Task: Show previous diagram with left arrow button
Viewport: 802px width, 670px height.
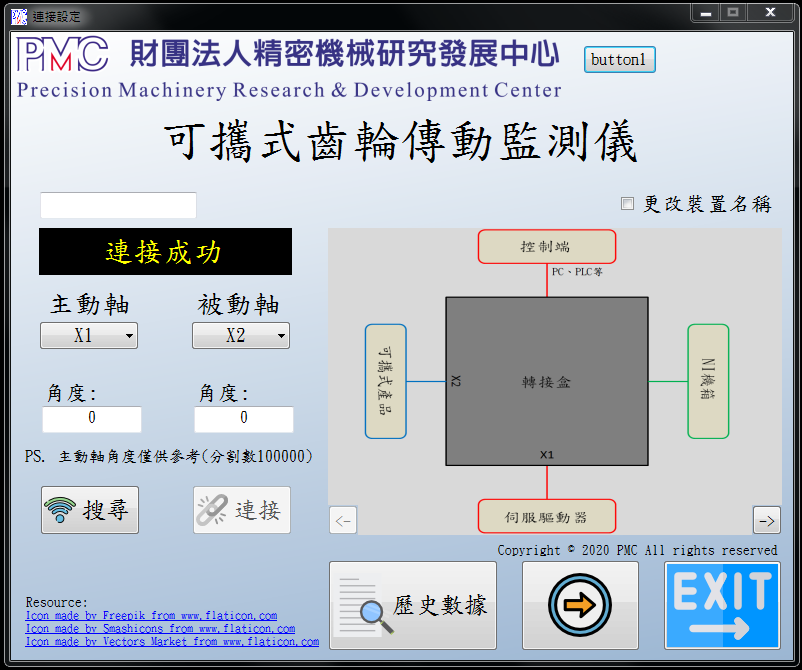Action: pyautogui.click(x=343, y=520)
